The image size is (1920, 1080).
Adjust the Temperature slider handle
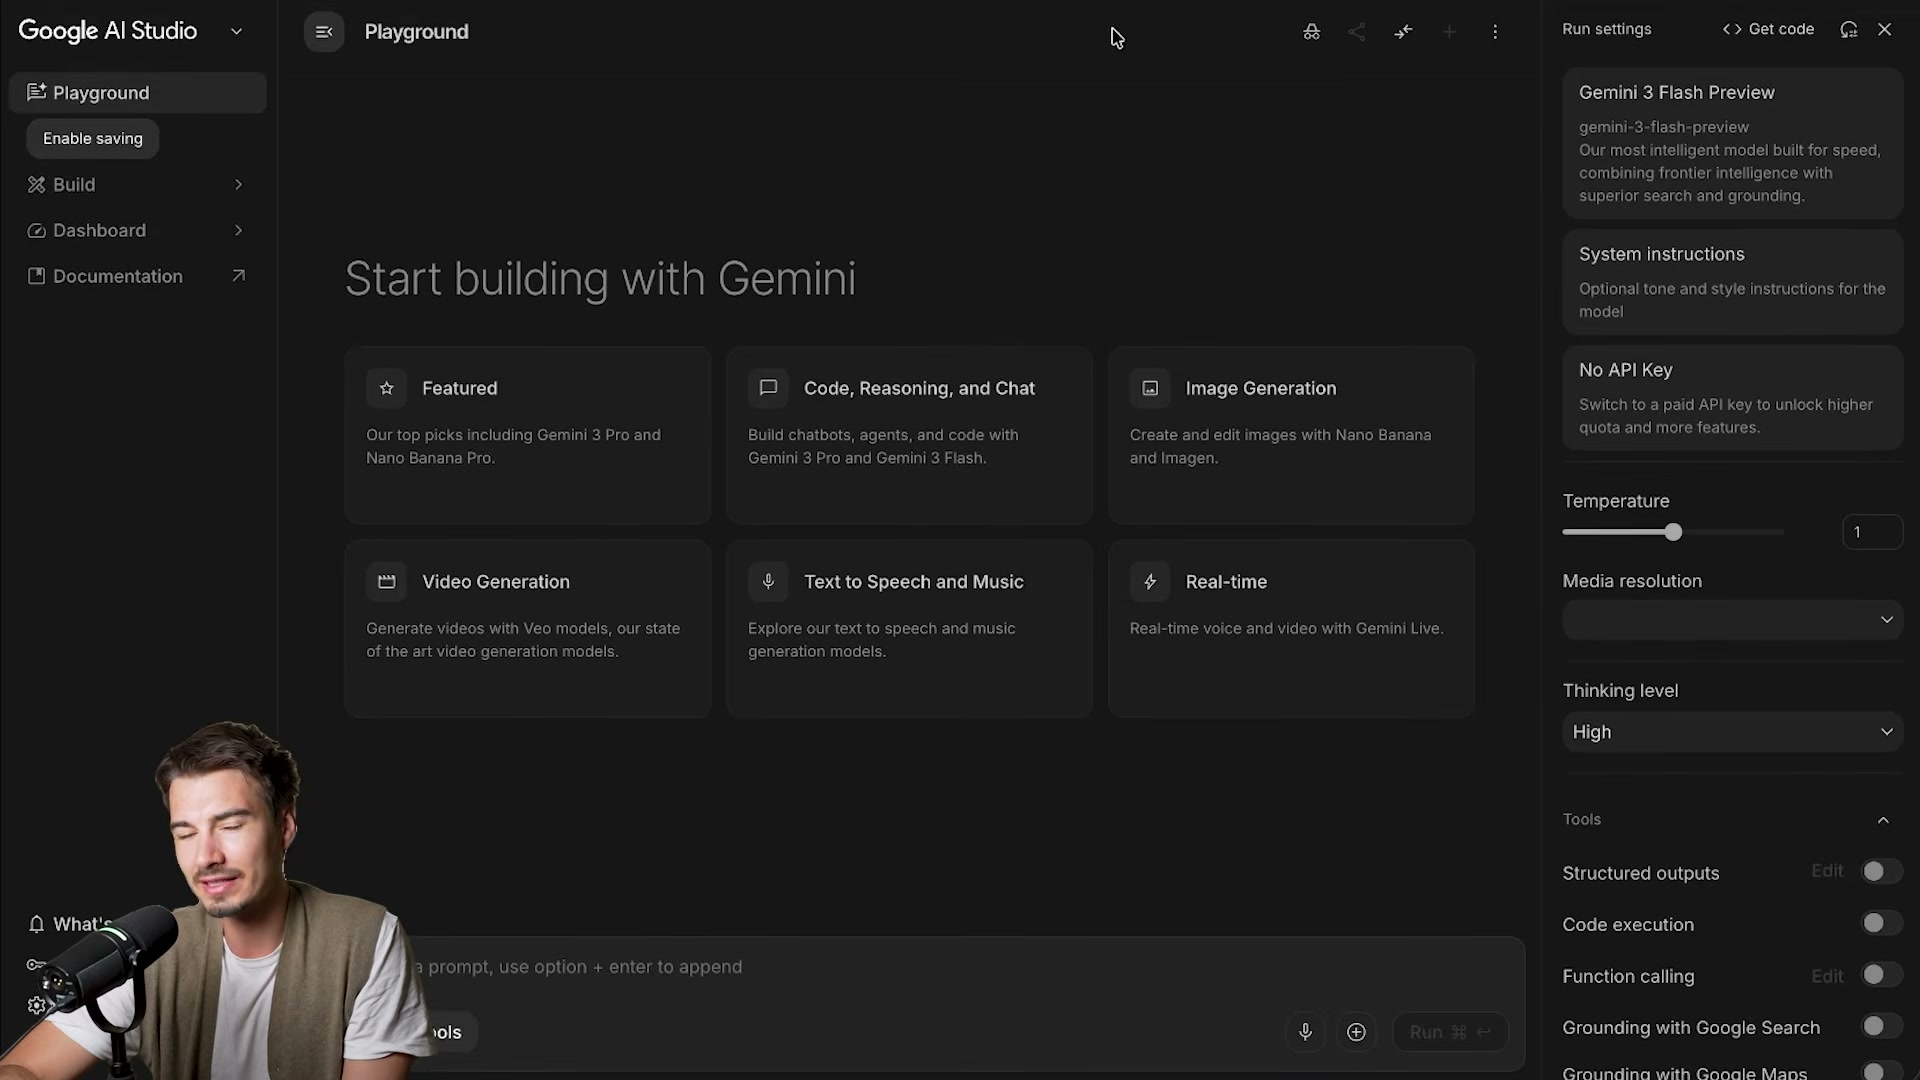(1673, 533)
